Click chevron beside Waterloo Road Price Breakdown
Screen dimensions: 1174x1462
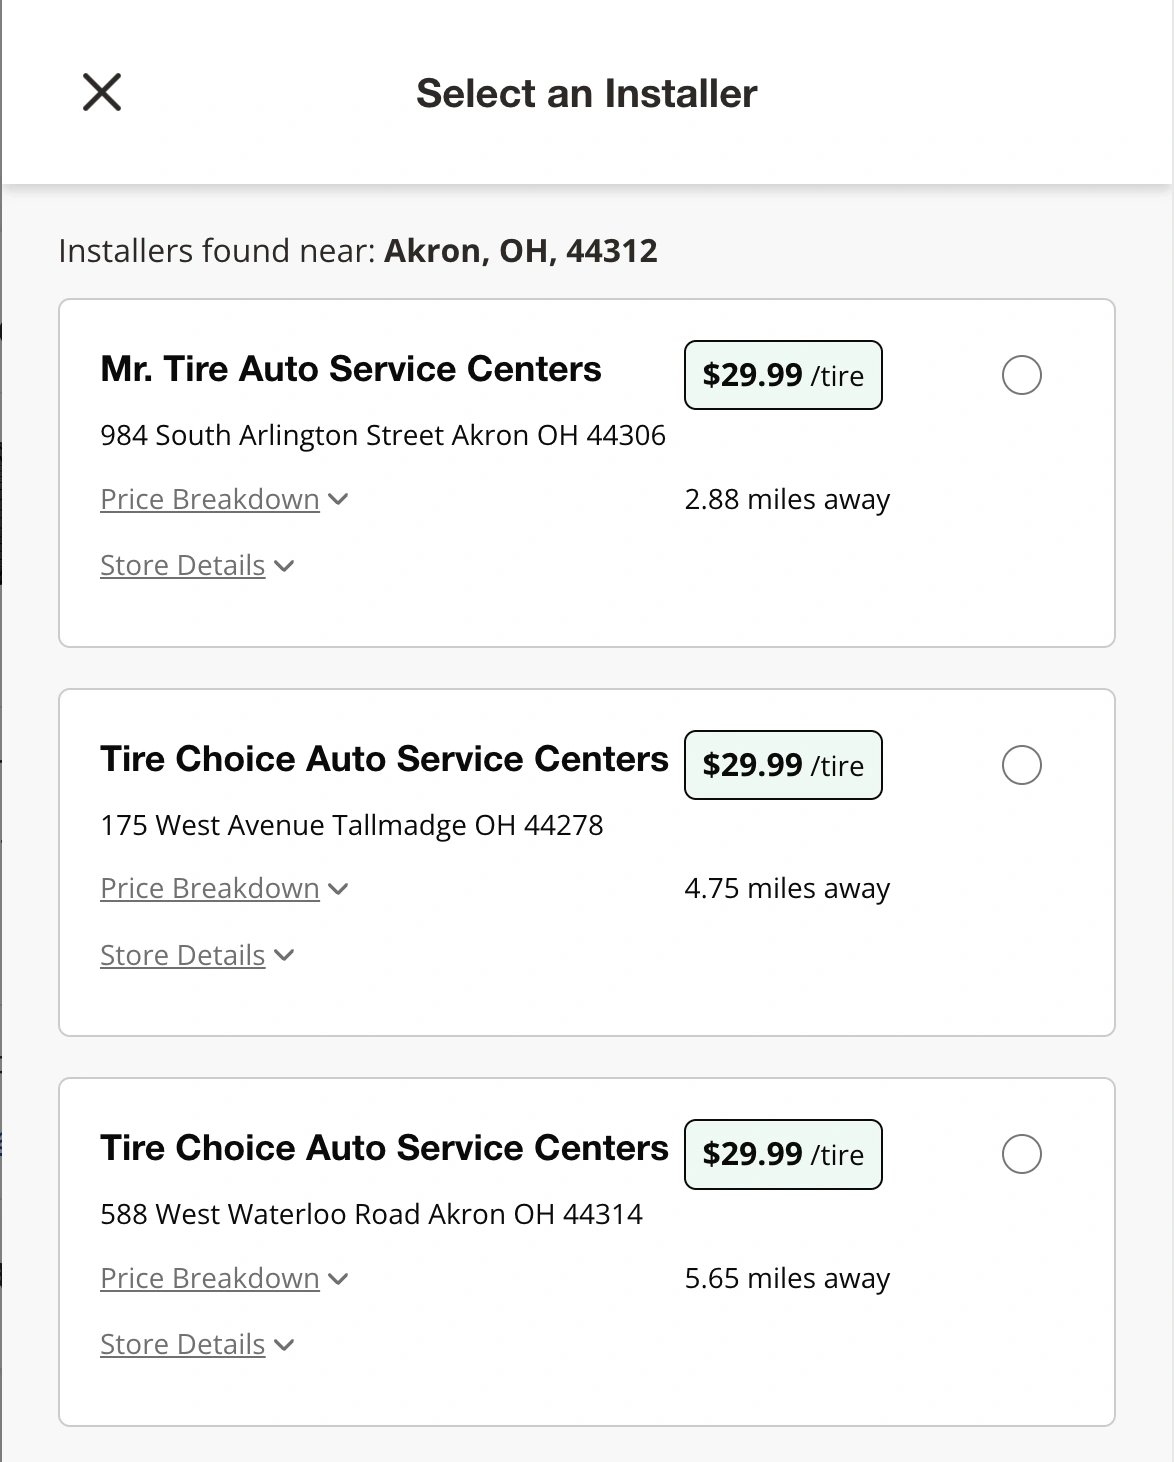[338, 1278]
